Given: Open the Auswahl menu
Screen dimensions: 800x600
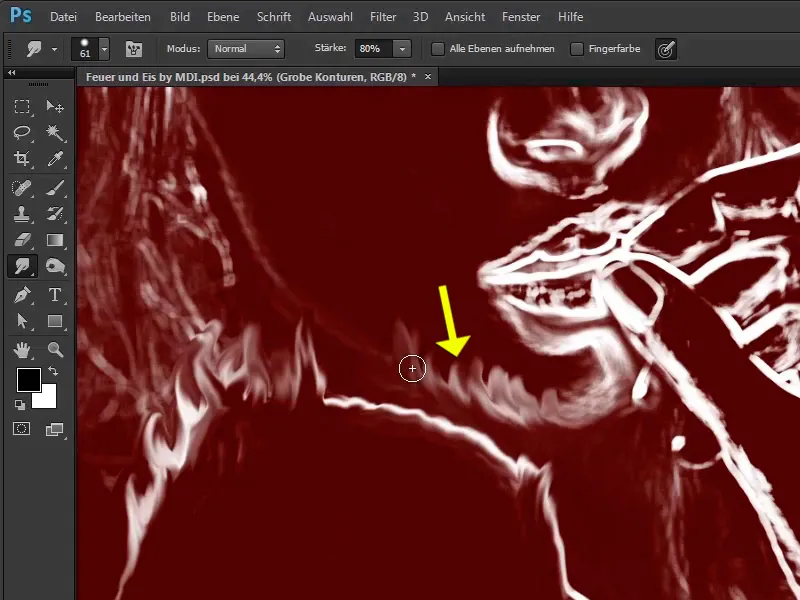Looking at the screenshot, I should [x=330, y=17].
